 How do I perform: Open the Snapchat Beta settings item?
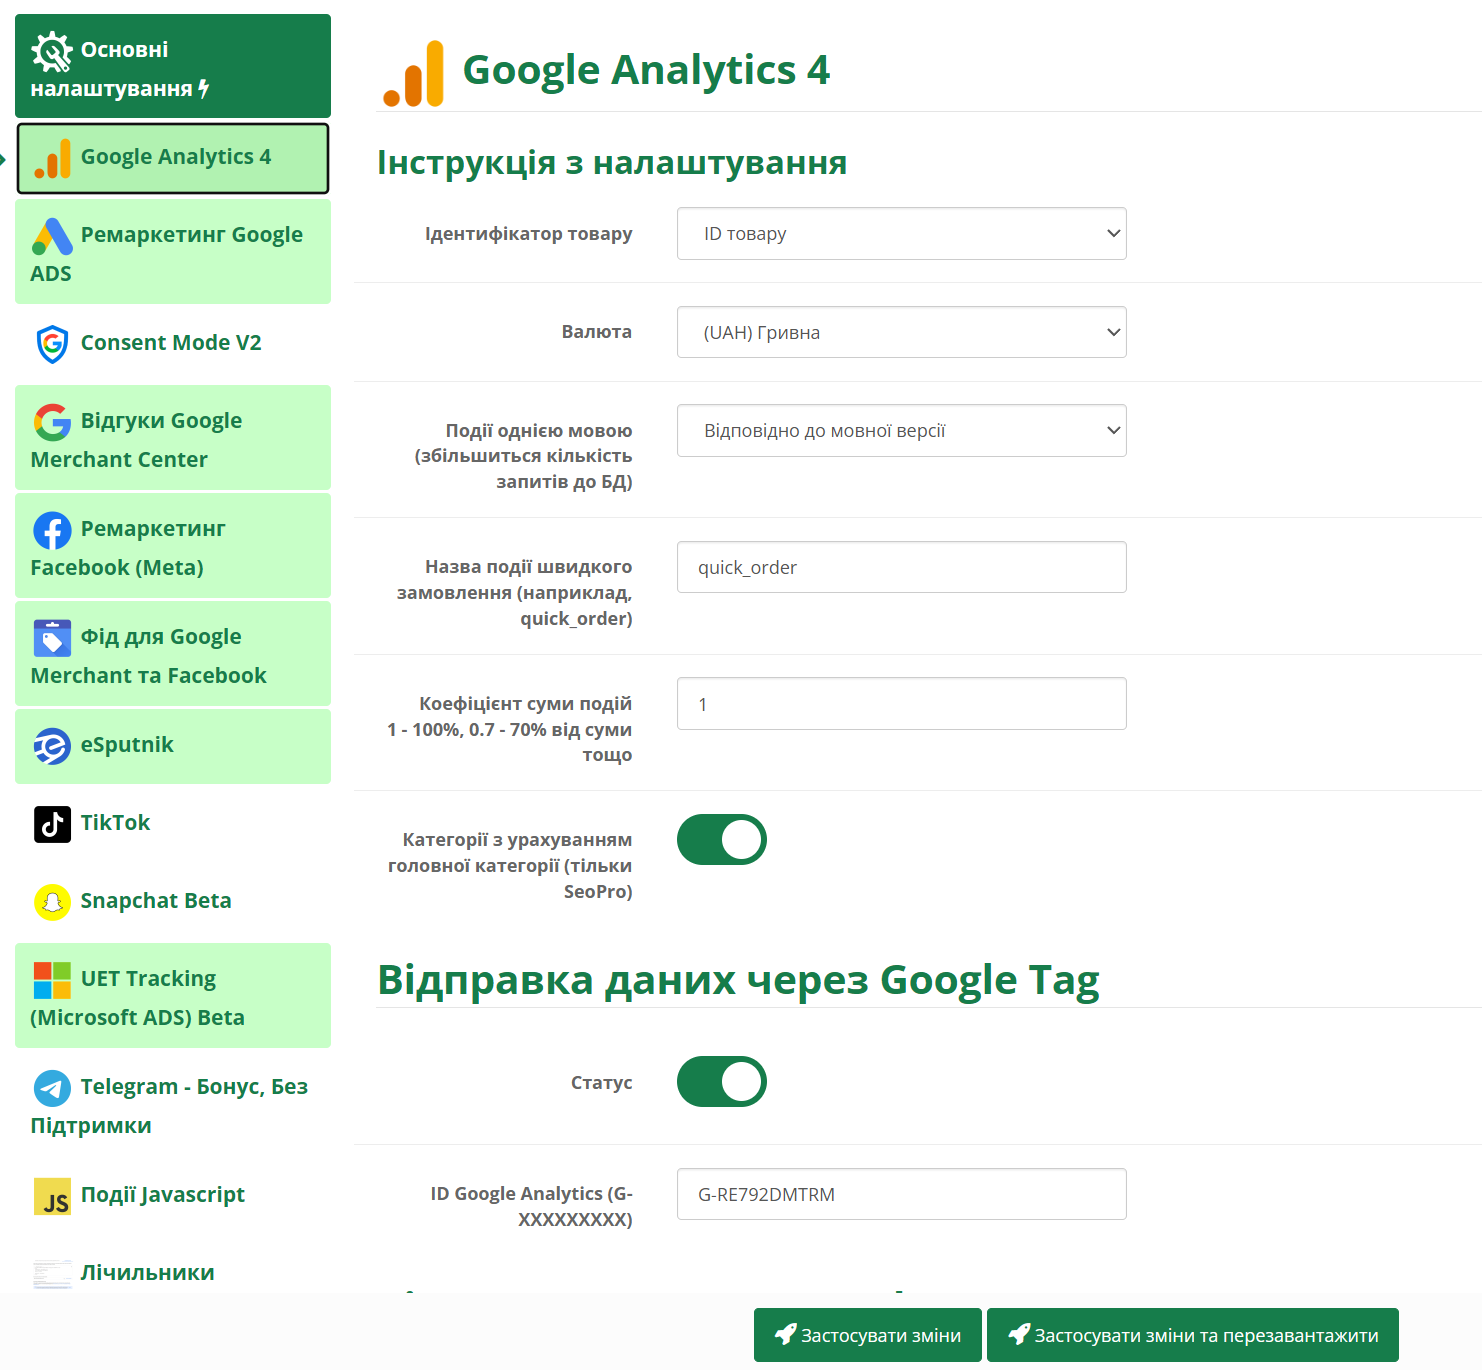(173, 901)
